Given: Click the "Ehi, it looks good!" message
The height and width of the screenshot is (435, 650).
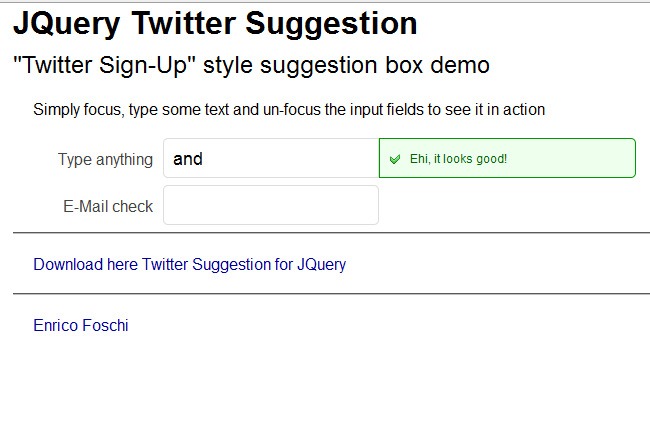Looking at the screenshot, I should click(458, 159).
